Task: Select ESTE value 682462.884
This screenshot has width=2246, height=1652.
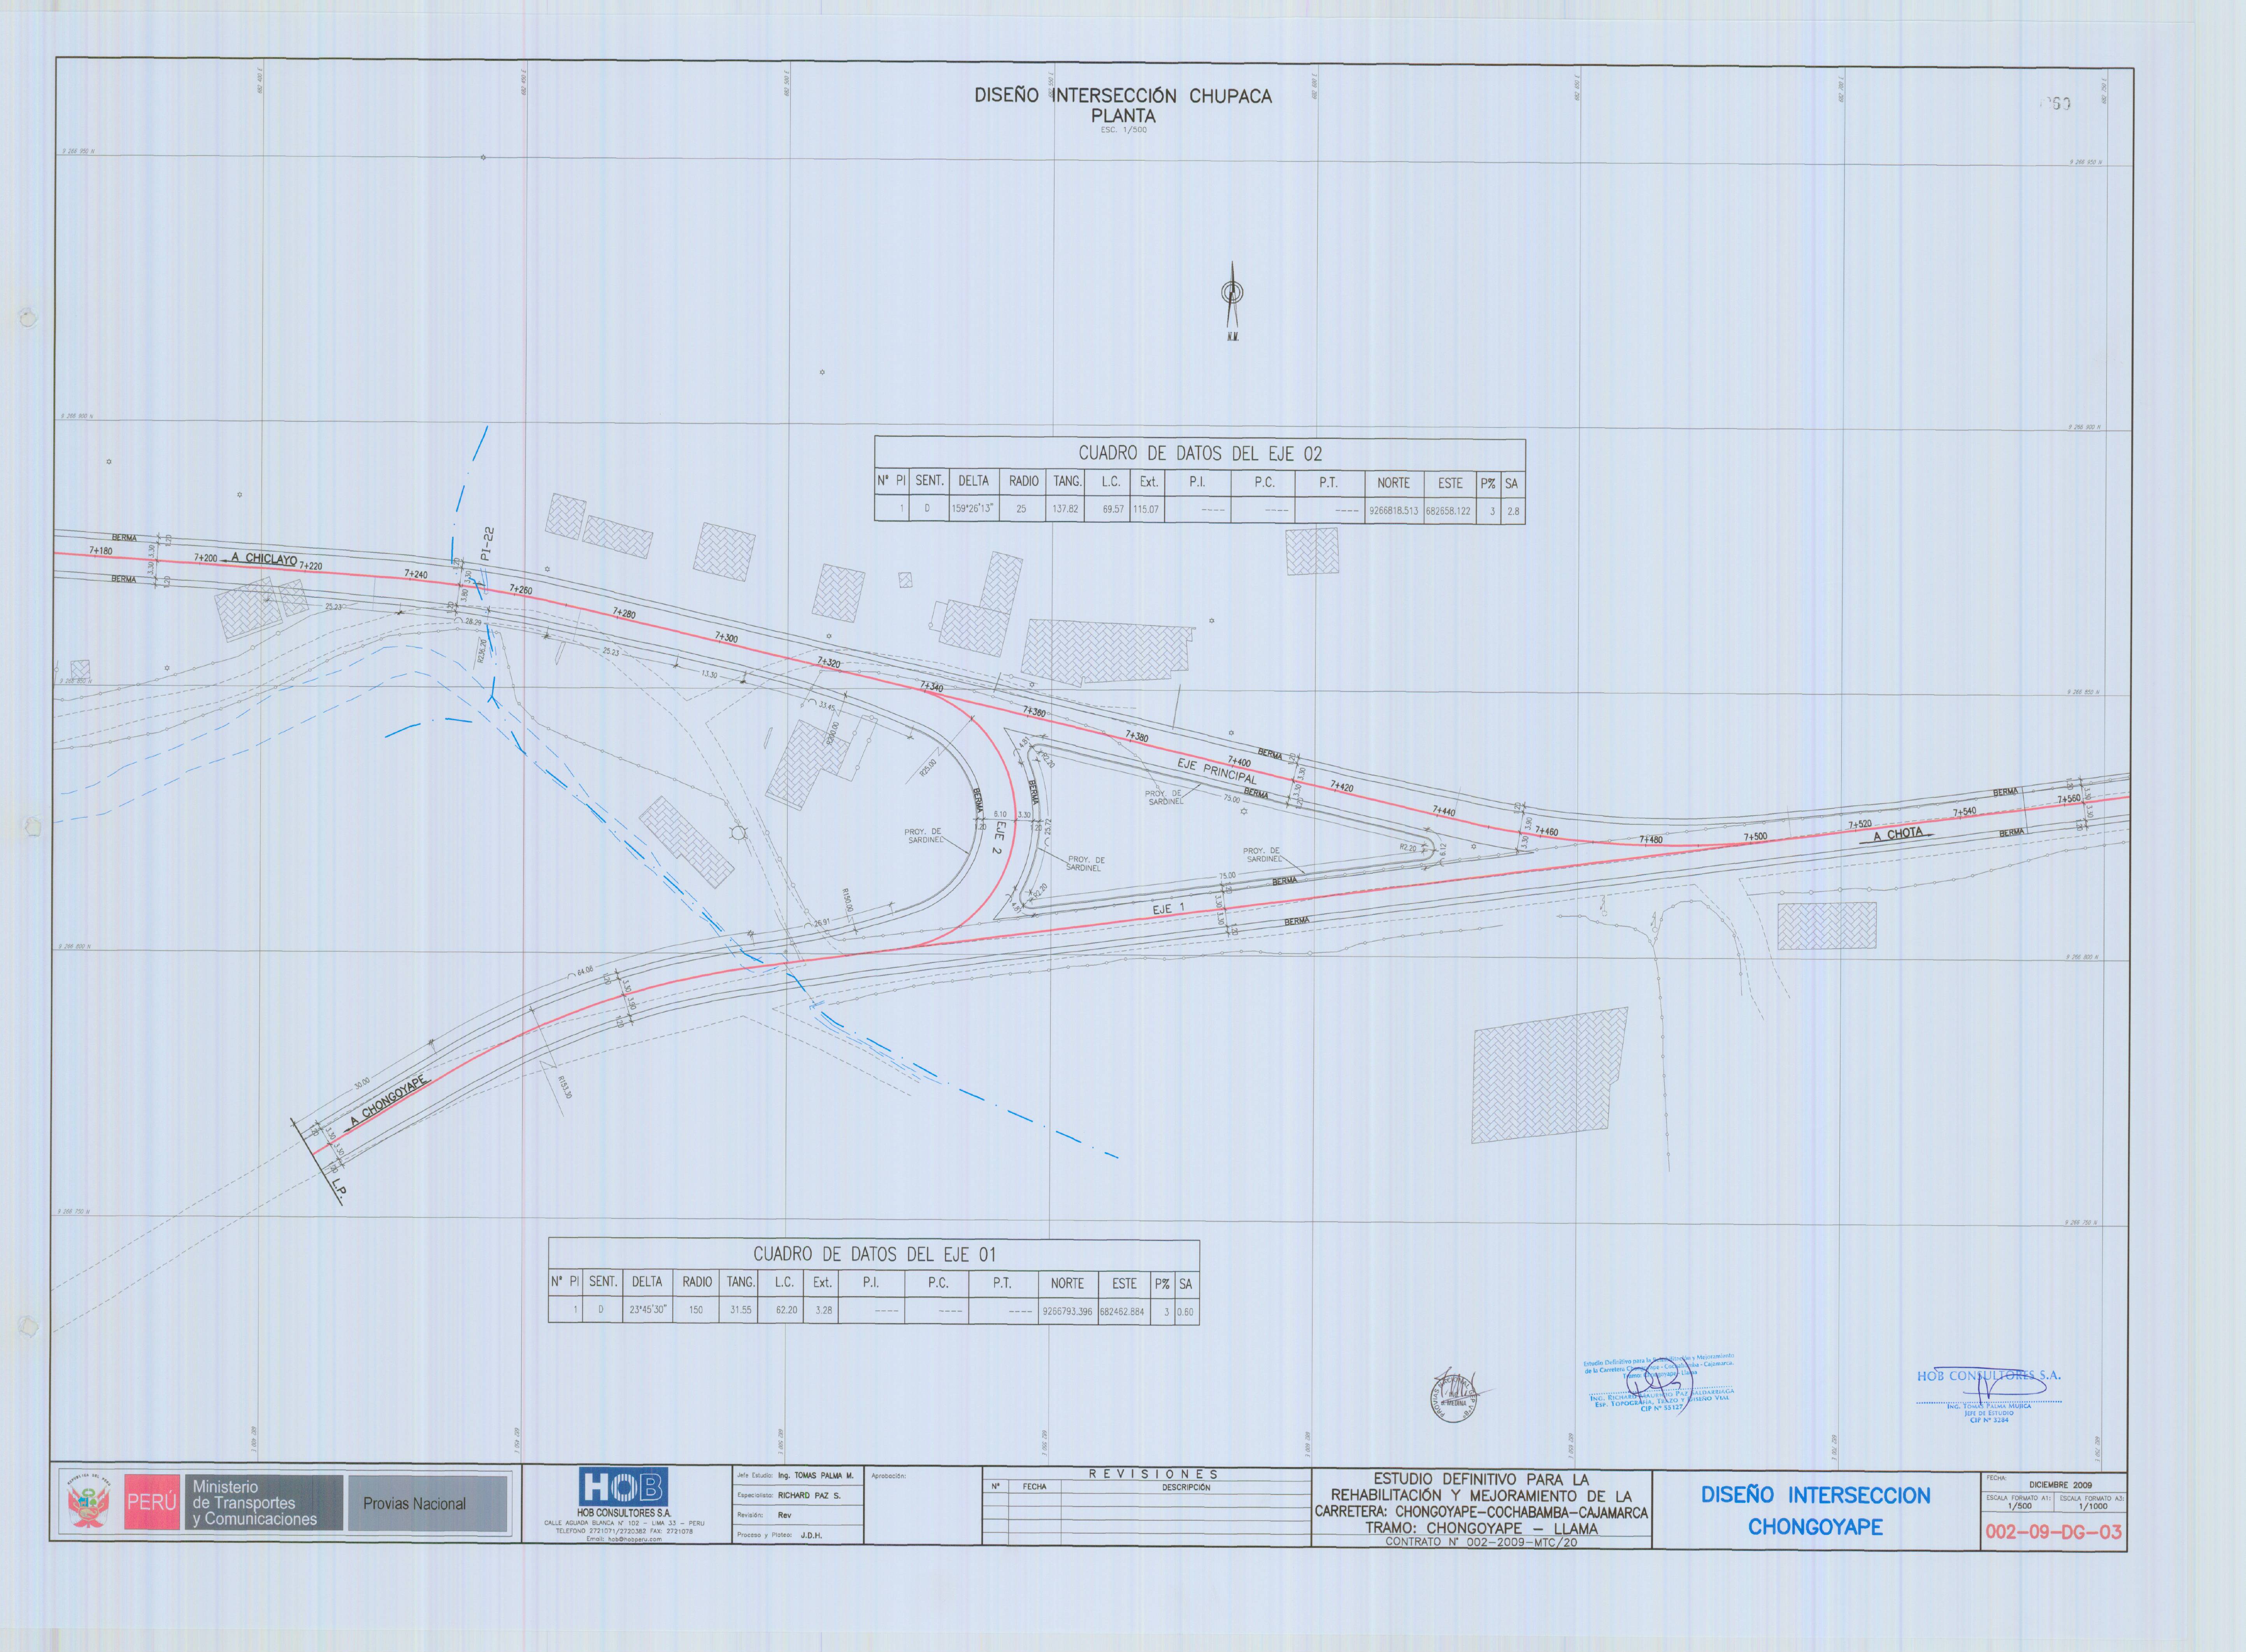Action: click(1122, 1311)
